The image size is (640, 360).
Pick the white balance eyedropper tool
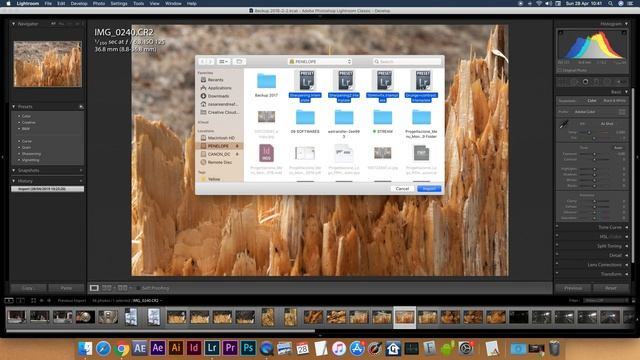click(564, 124)
